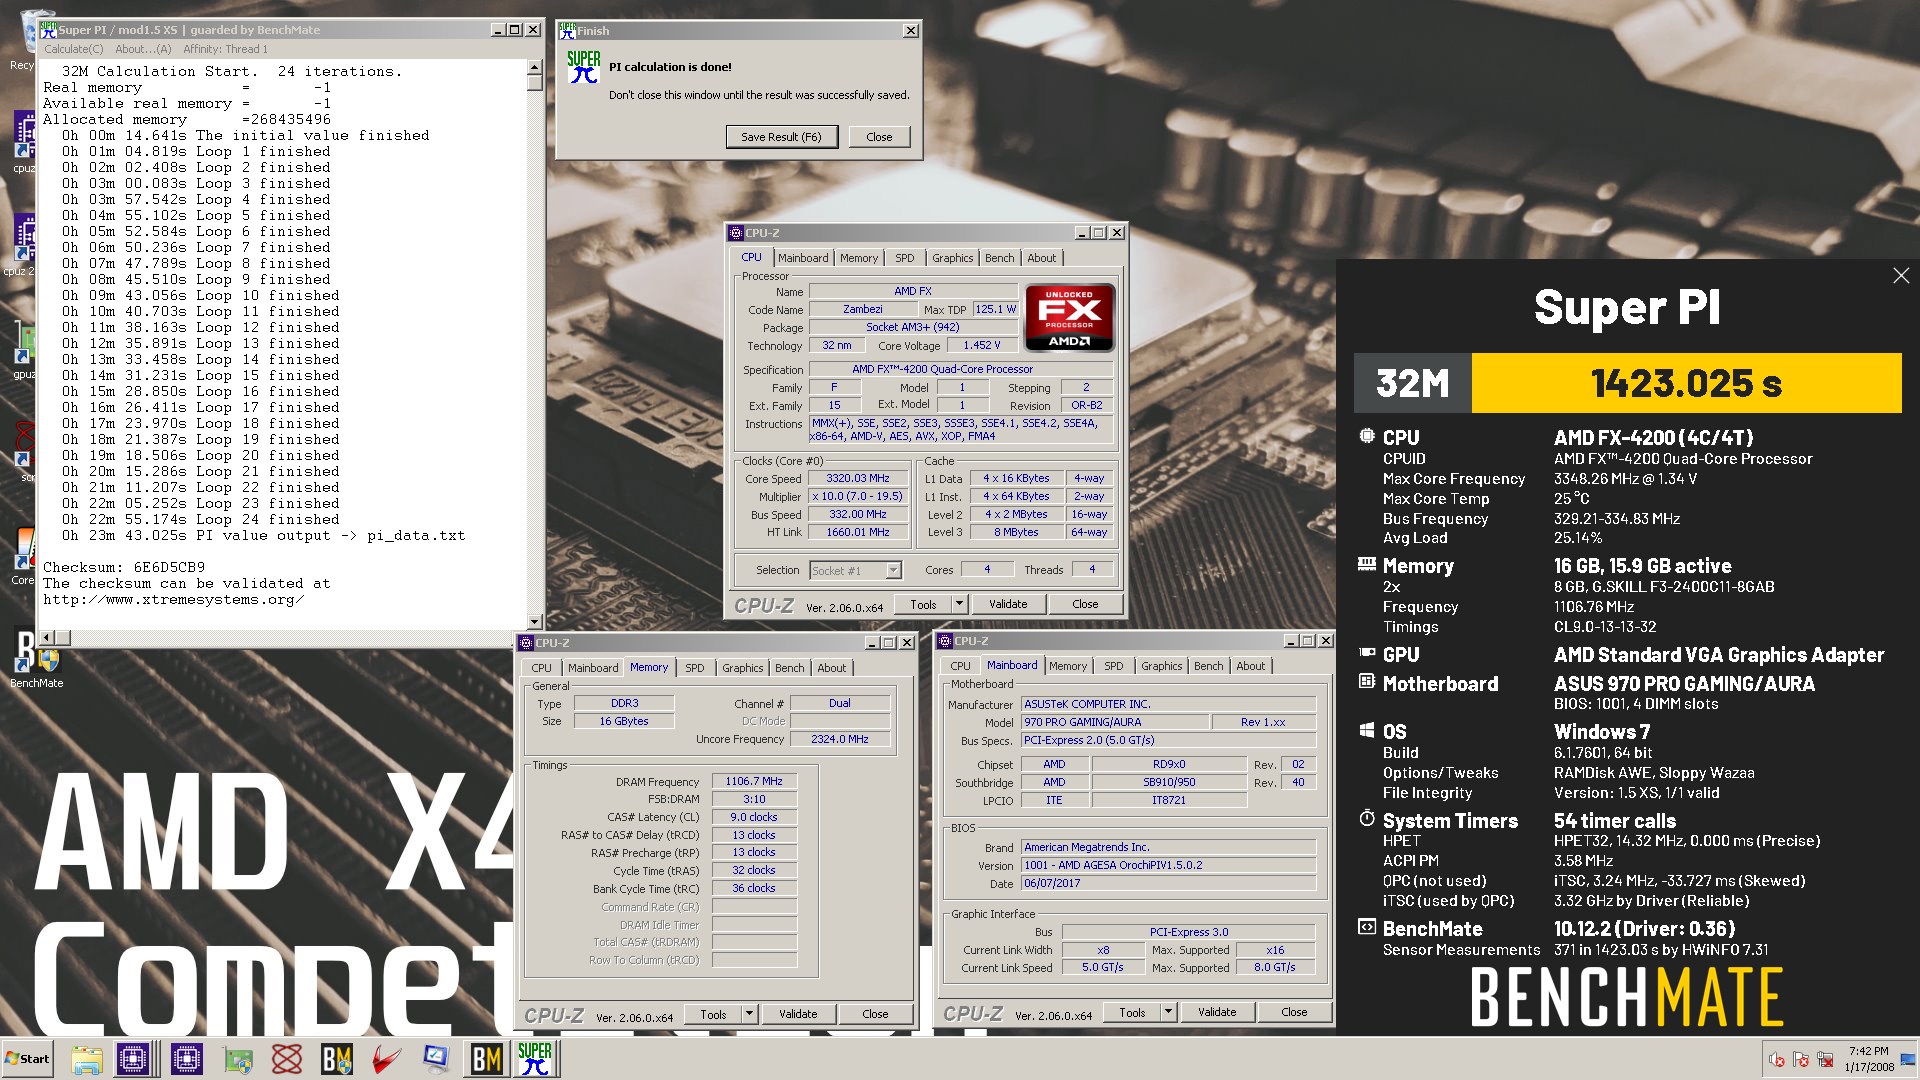Expand Tools dropdown arrow in CPU-Z Memory window
Screen dimensions: 1920x1080
[749, 1014]
